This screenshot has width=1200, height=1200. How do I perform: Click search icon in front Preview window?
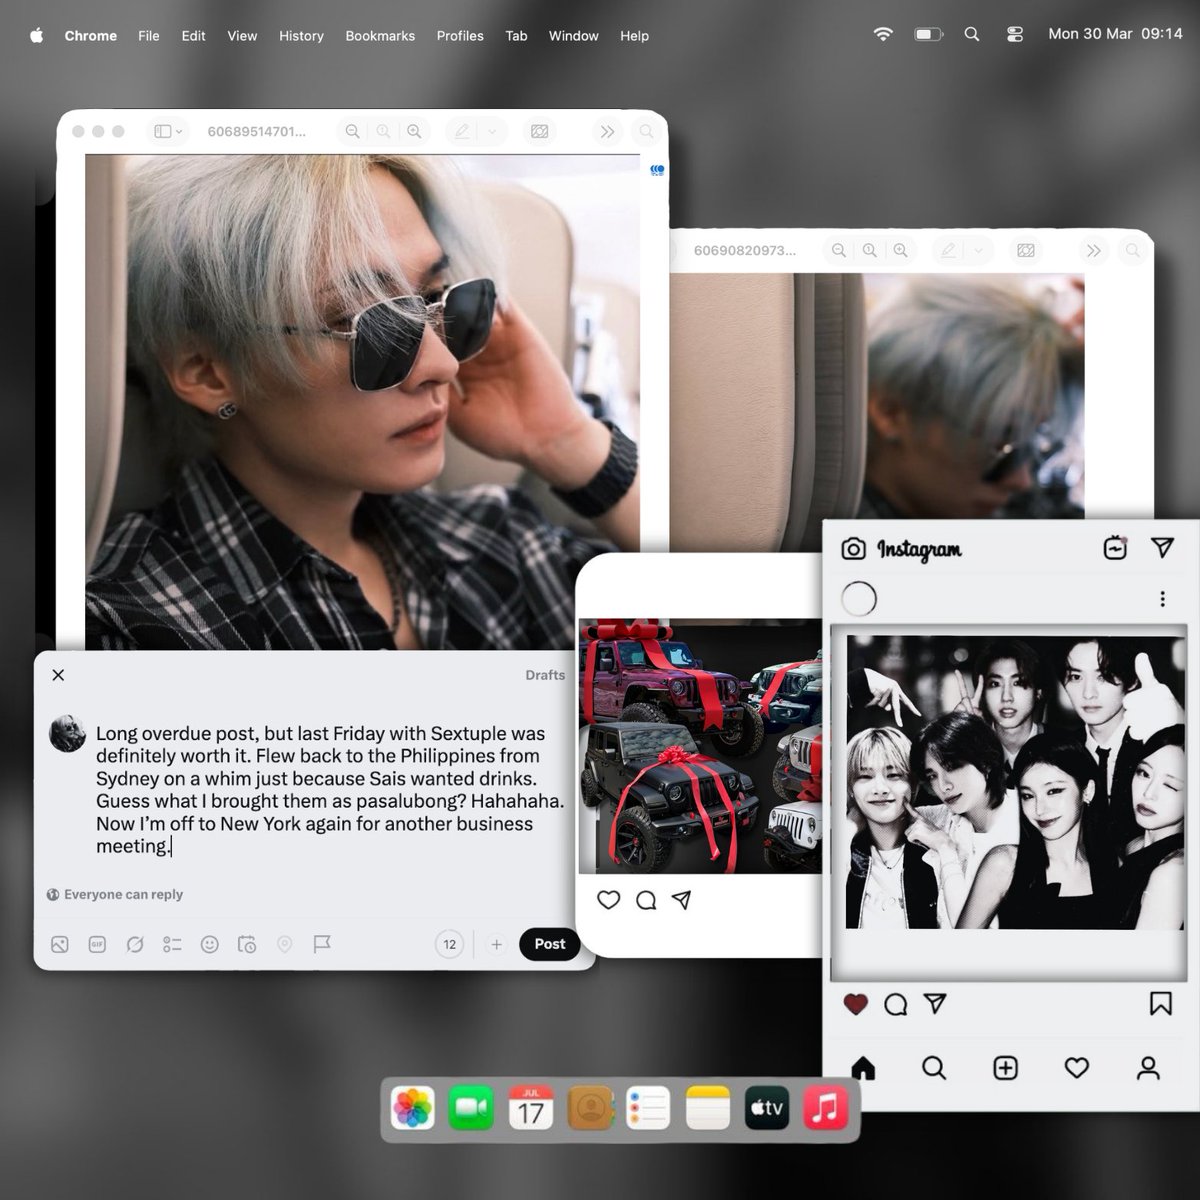646,131
